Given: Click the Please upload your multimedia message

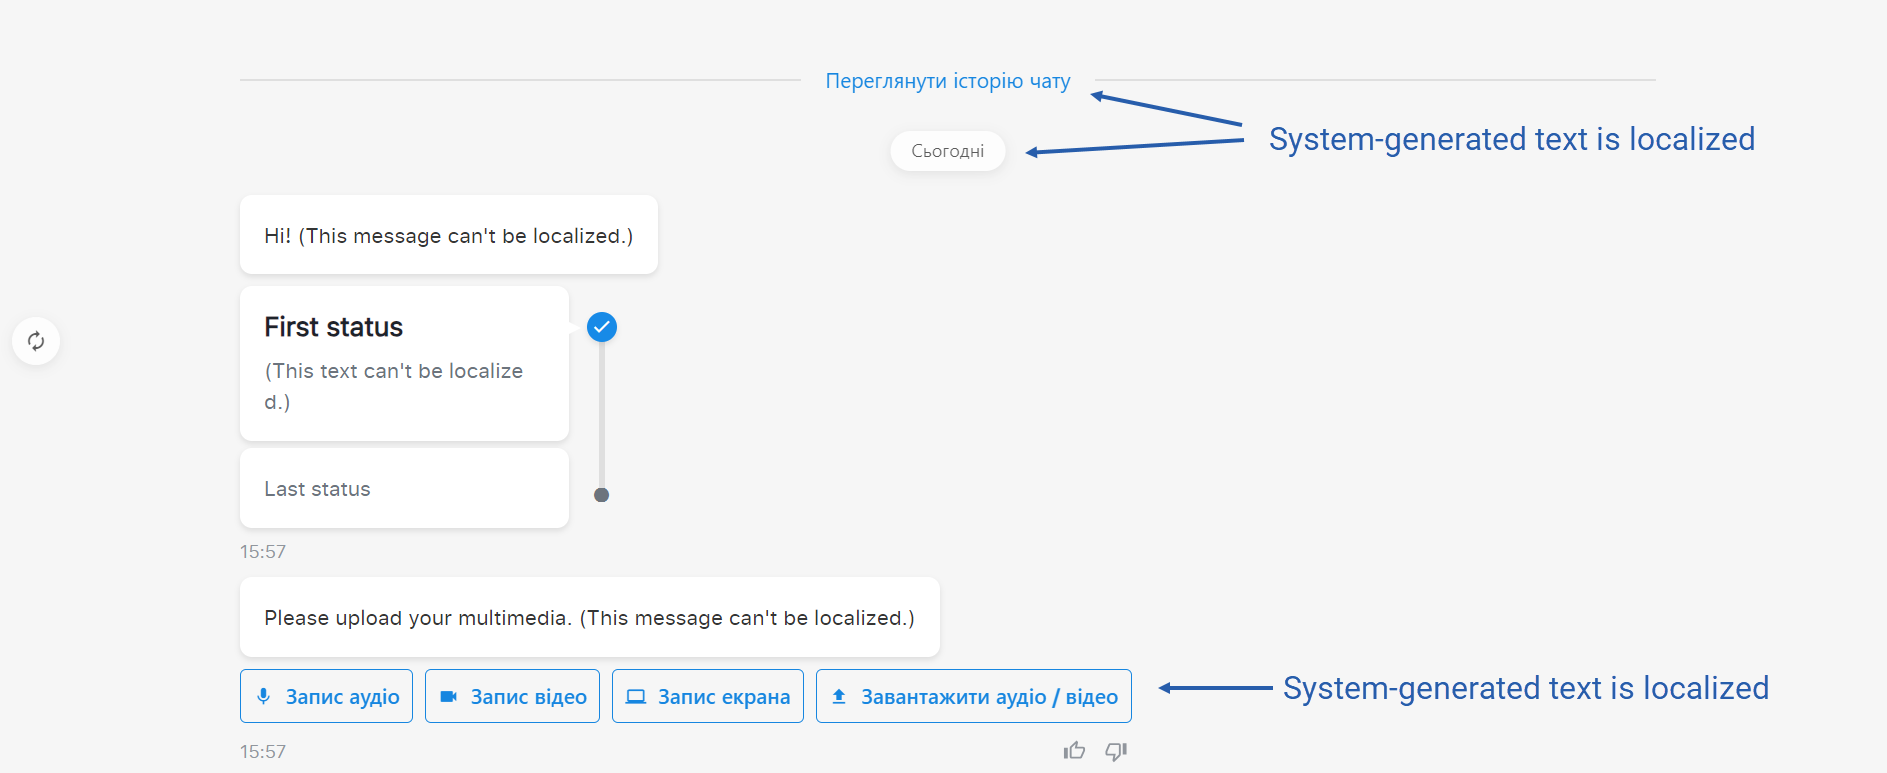Looking at the screenshot, I should (590, 617).
